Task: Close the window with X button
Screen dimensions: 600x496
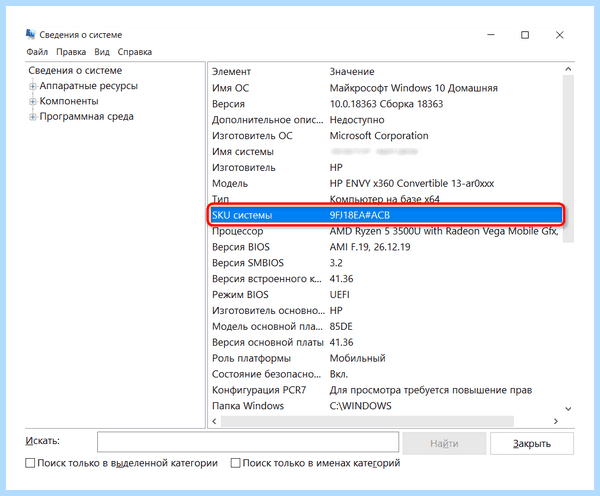Action: coord(559,35)
